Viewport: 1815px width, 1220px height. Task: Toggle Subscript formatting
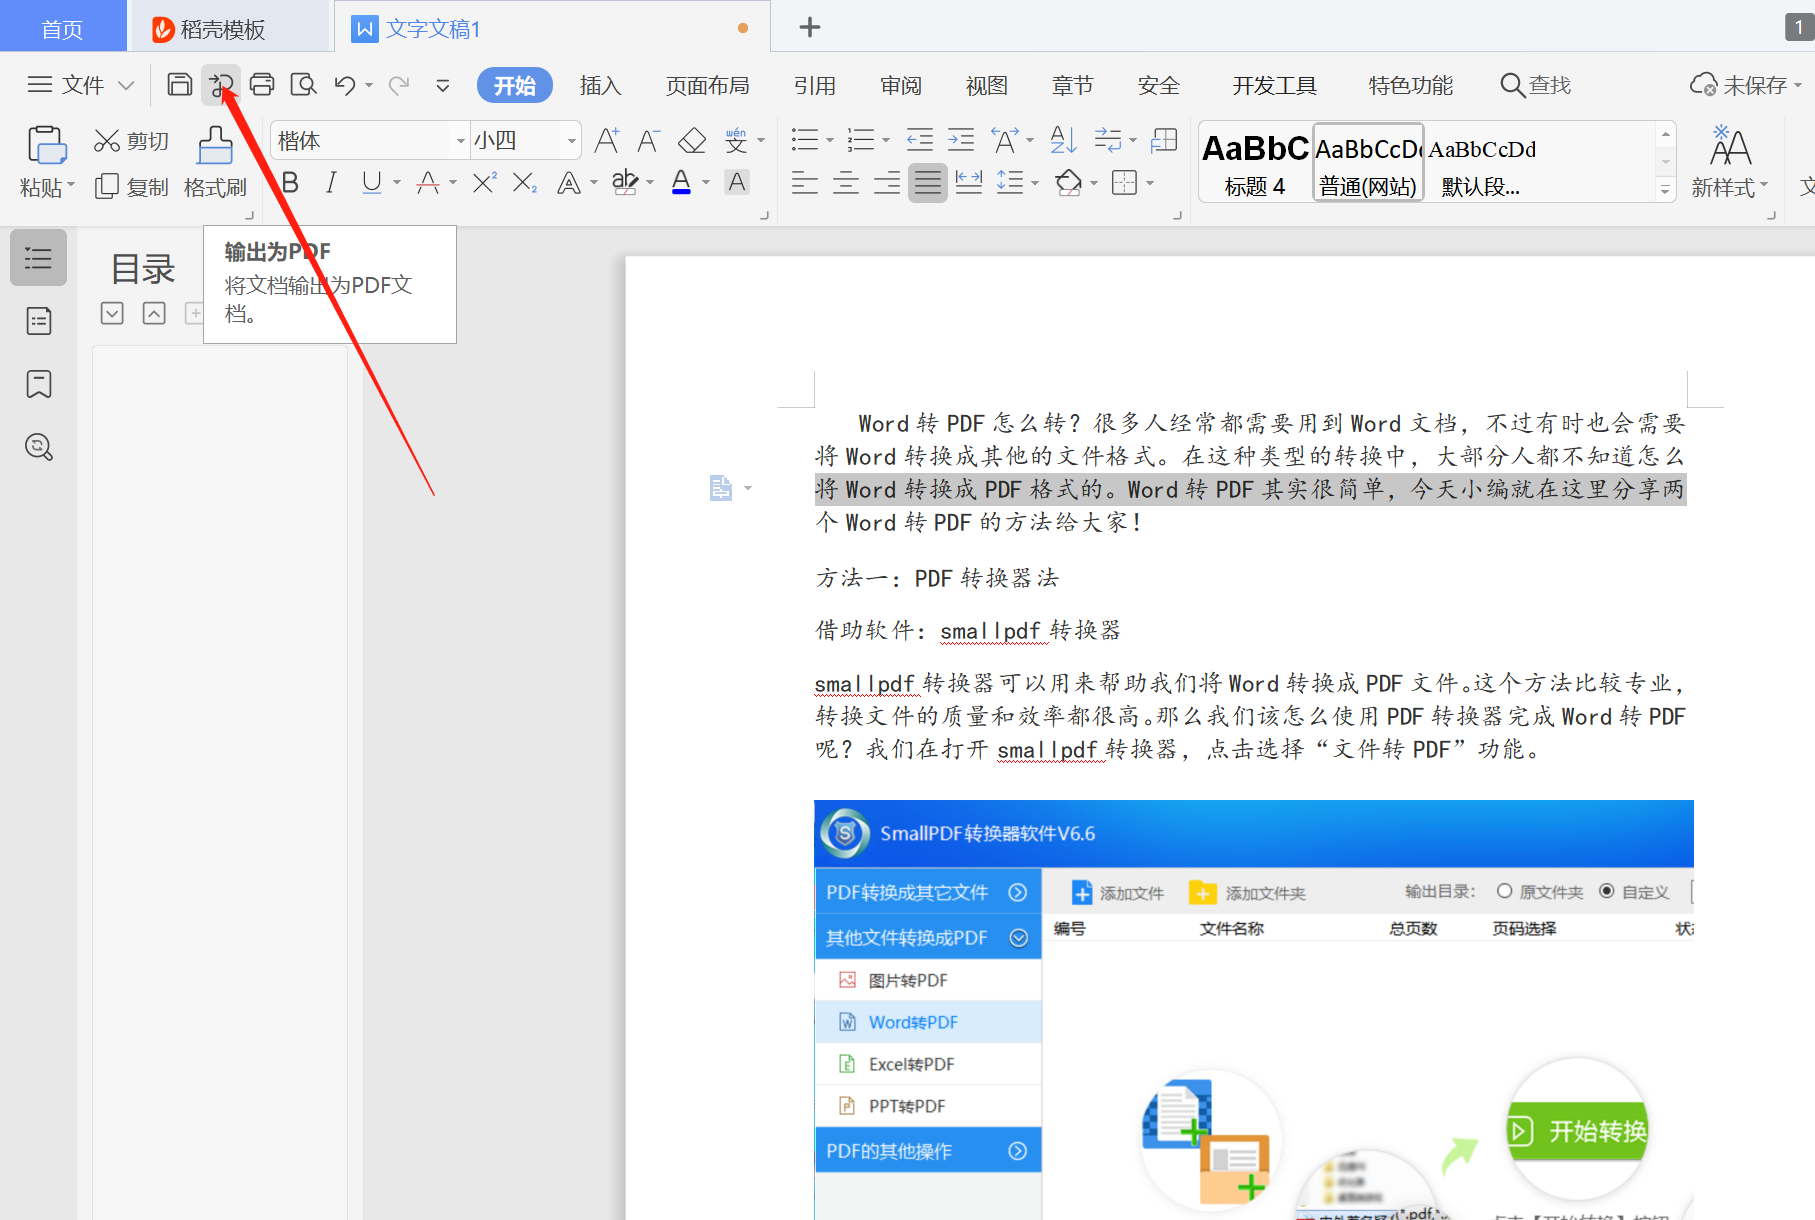coord(524,182)
